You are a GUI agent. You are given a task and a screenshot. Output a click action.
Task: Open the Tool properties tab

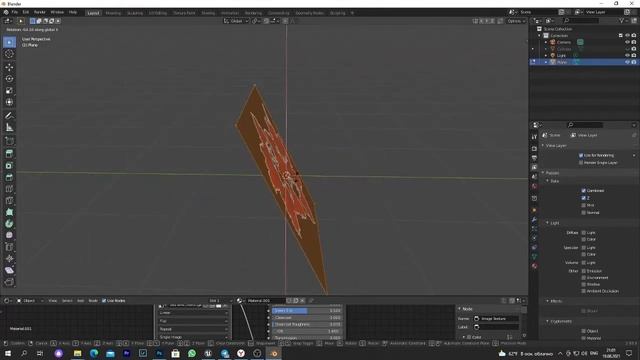(x=534, y=137)
